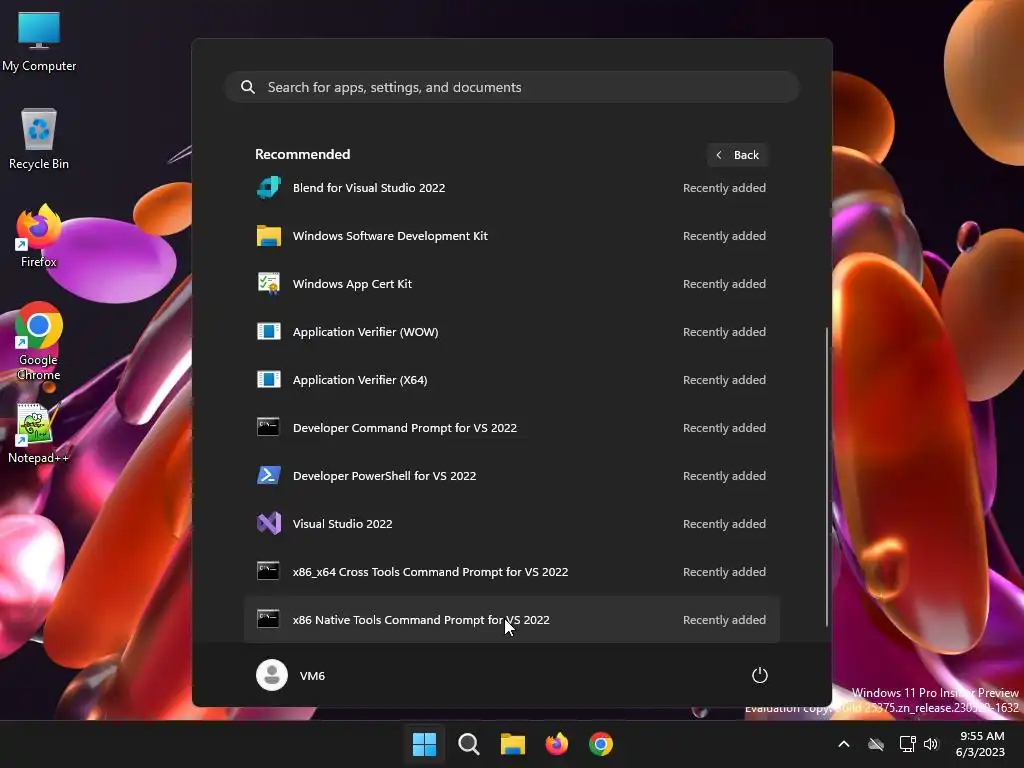Viewport: 1024px width, 768px height.
Task: Launch Chrome from the taskbar
Action: pos(601,744)
